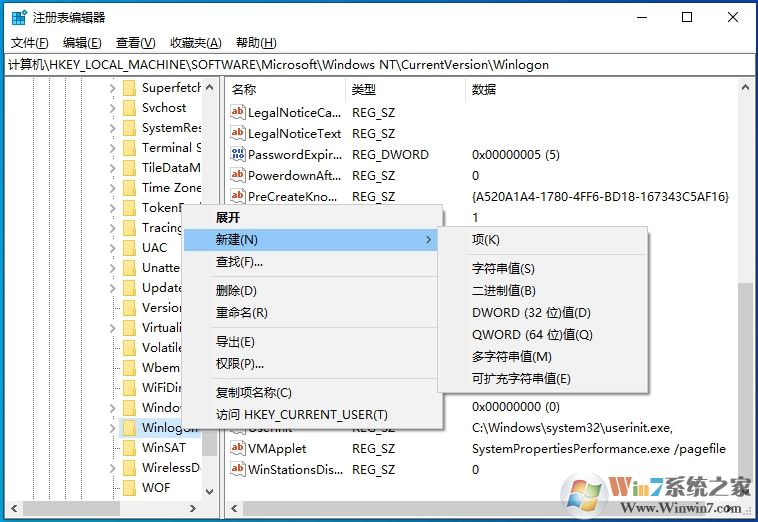The height and width of the screenshot is (522, 758).
Task: Choose 删除(D) in the context menu
Action: [x=313, y=291]
